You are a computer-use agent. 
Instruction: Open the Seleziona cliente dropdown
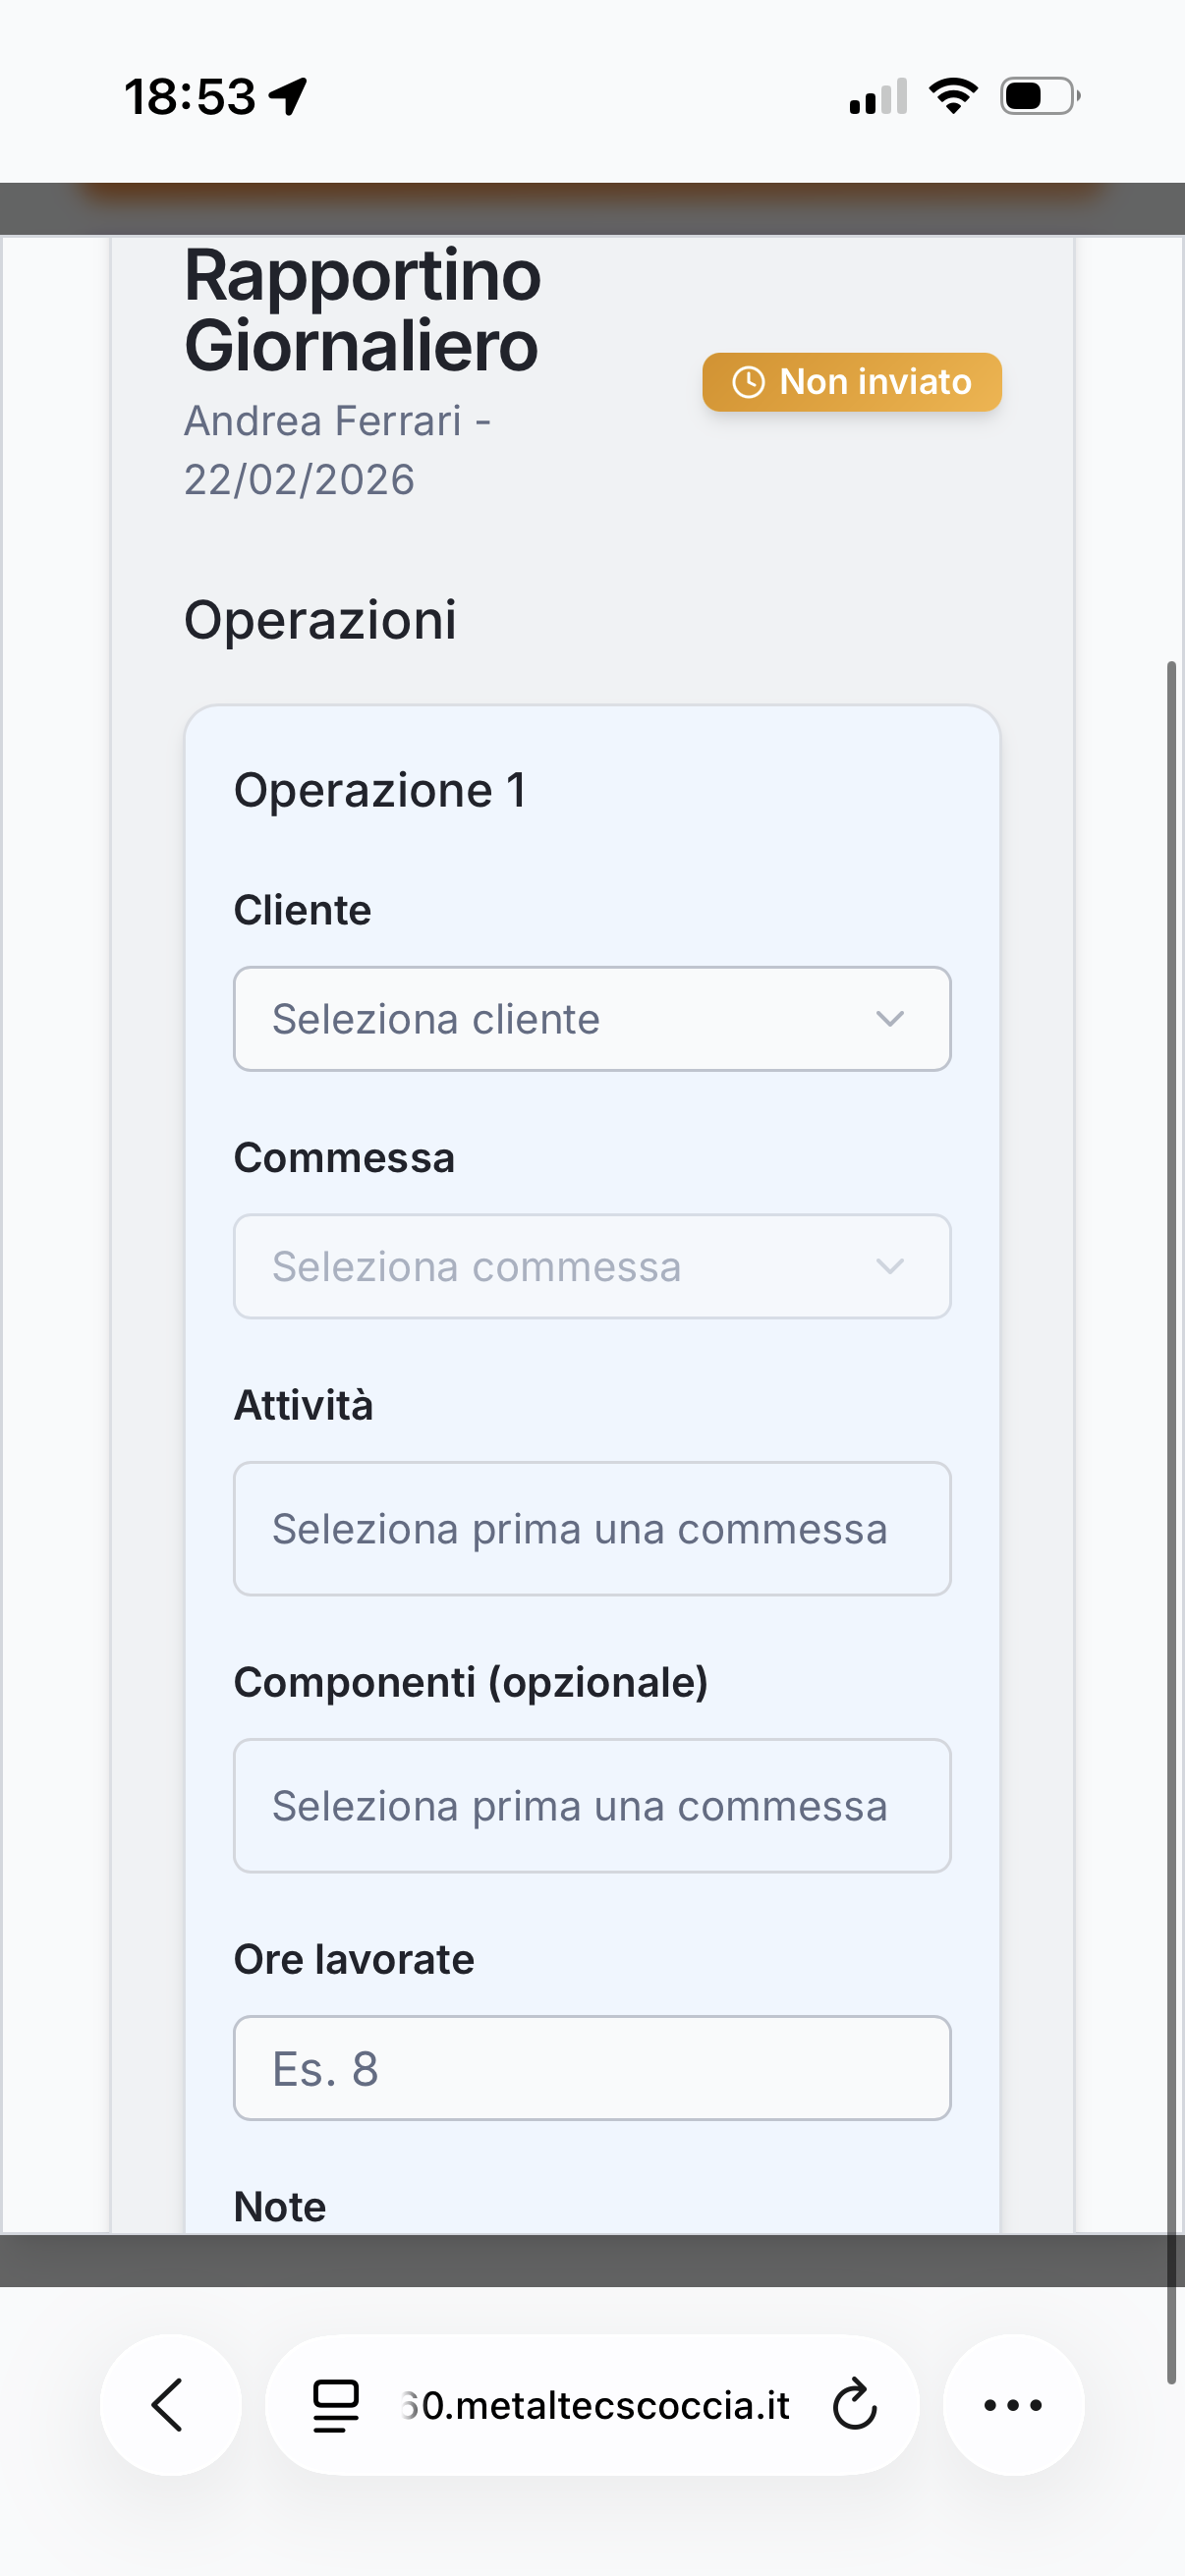tap(592, 1018)
